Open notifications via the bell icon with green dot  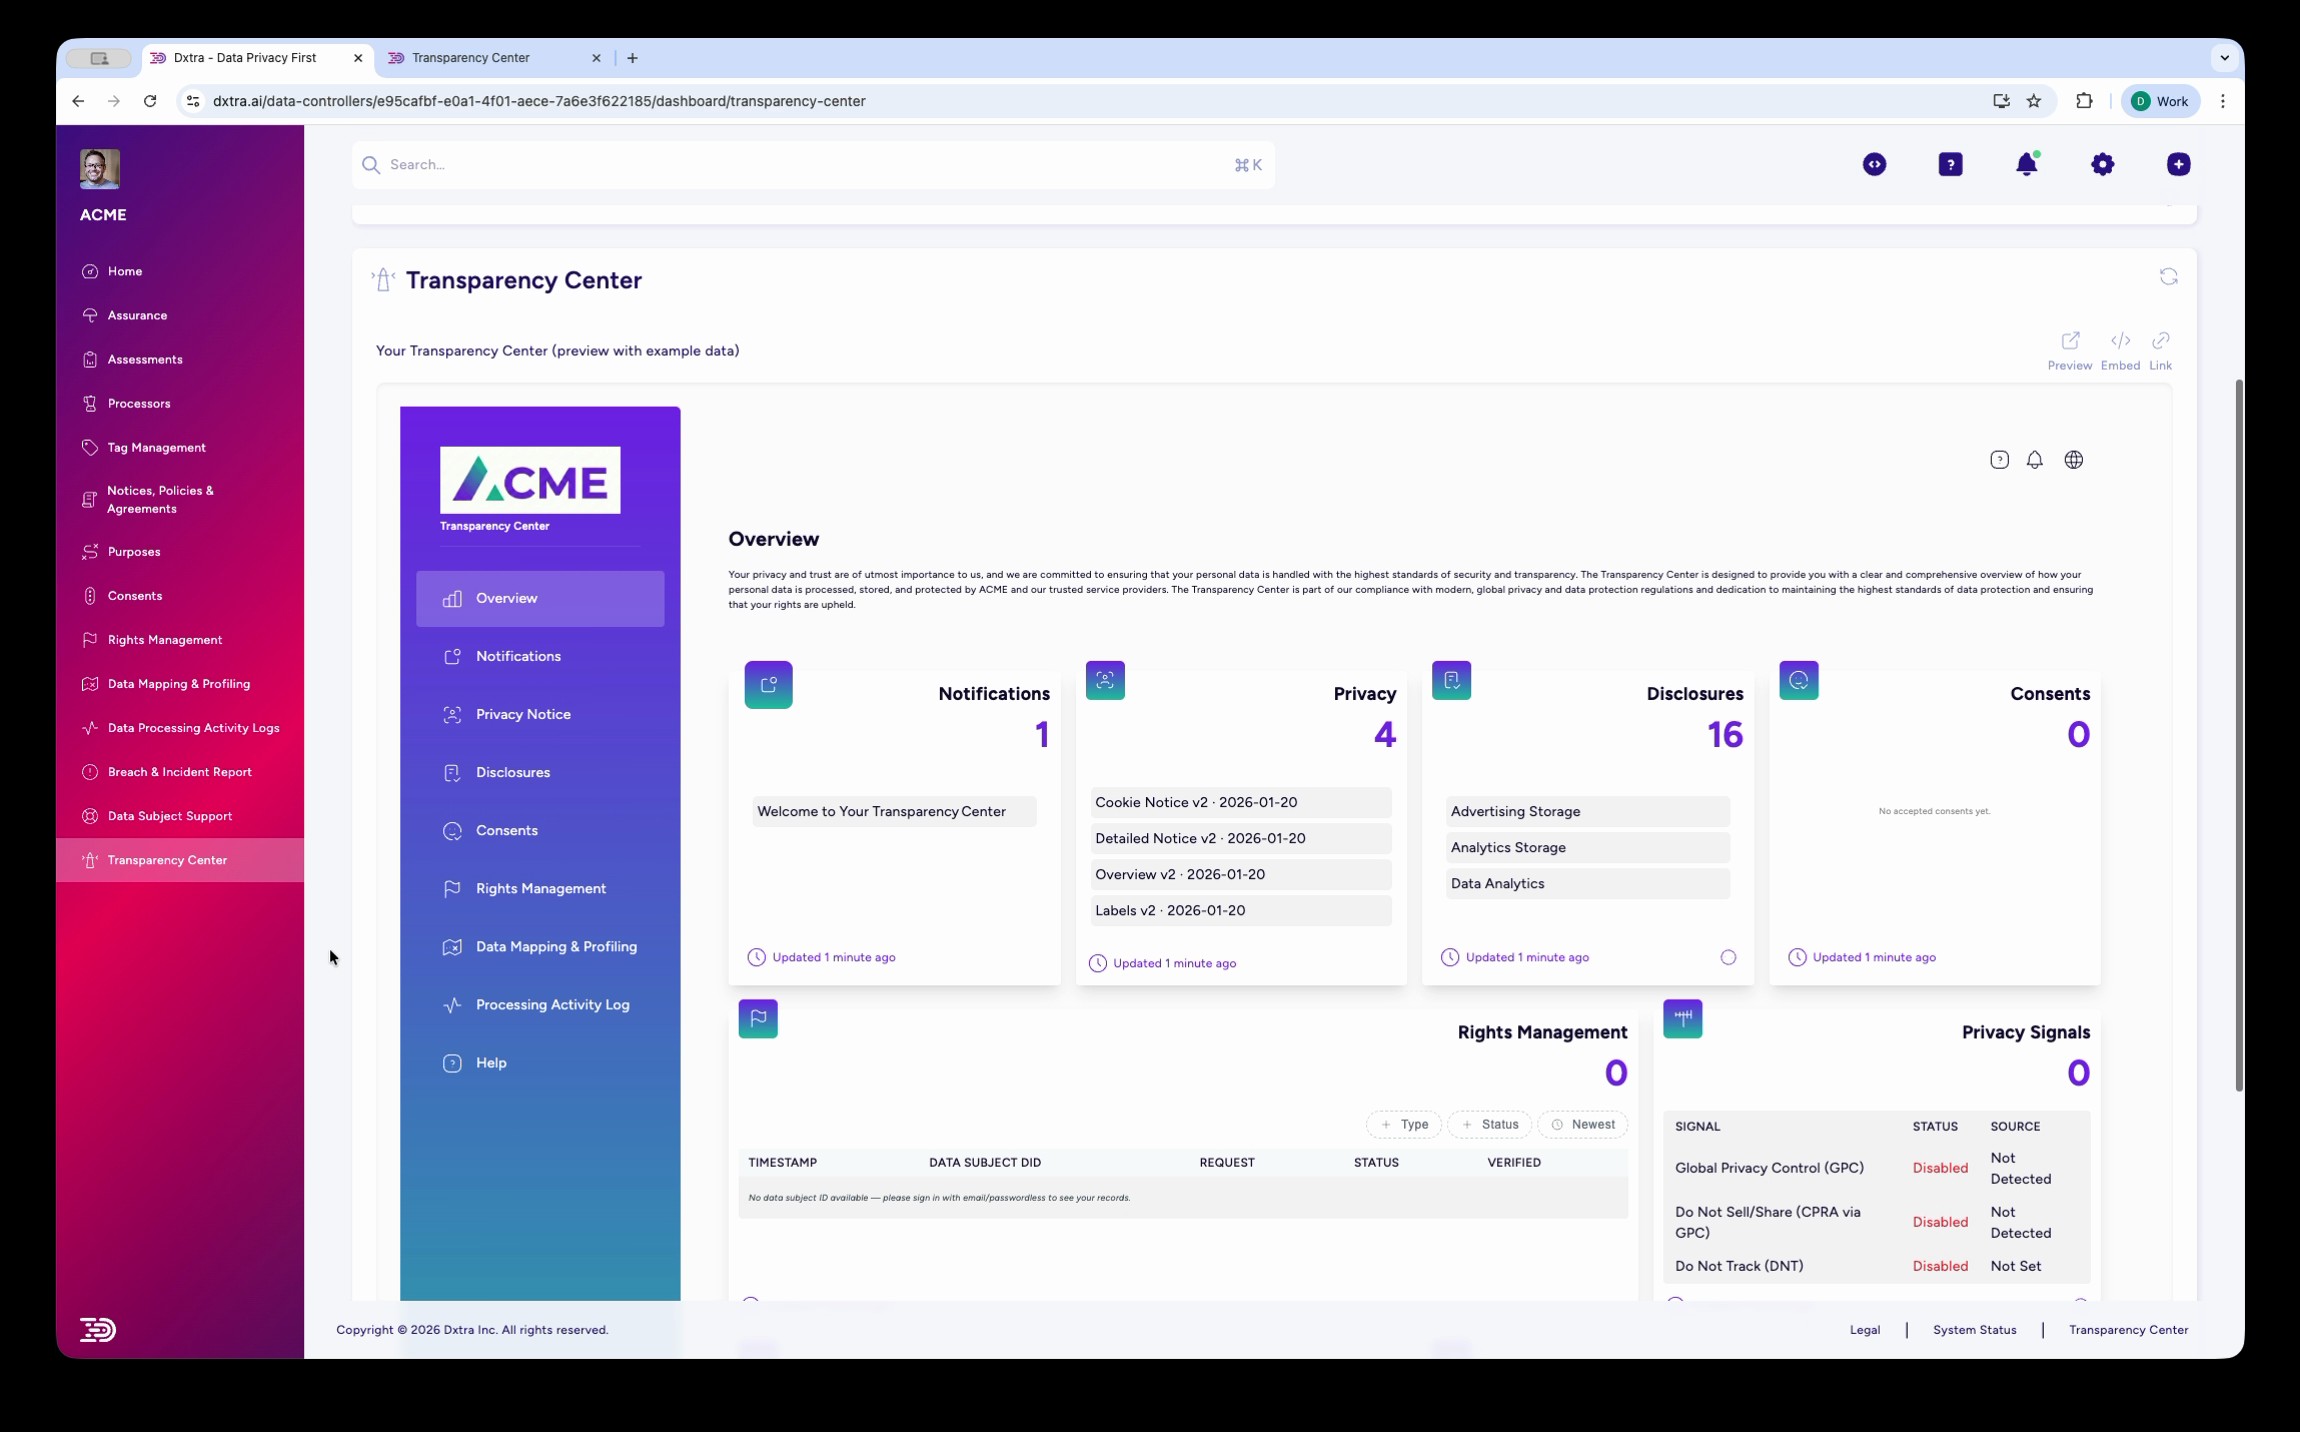click(x=2028, y=164)
